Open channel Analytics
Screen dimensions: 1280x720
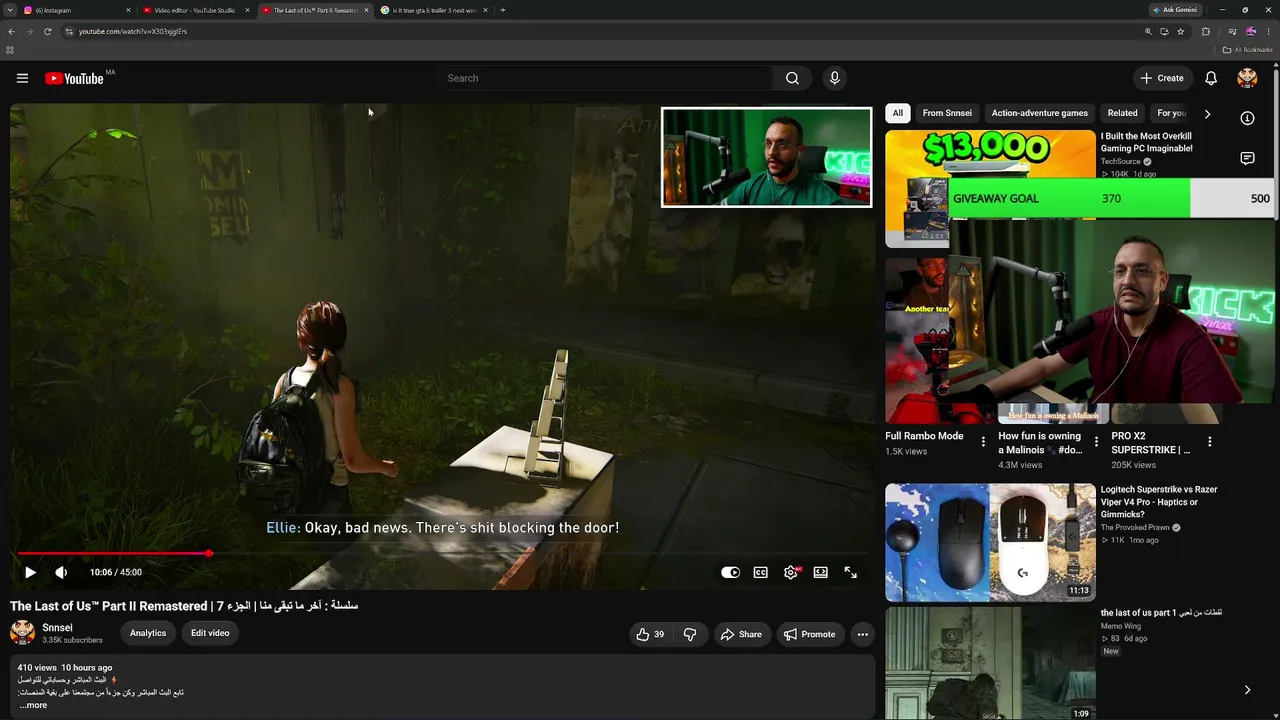point(148,633)
